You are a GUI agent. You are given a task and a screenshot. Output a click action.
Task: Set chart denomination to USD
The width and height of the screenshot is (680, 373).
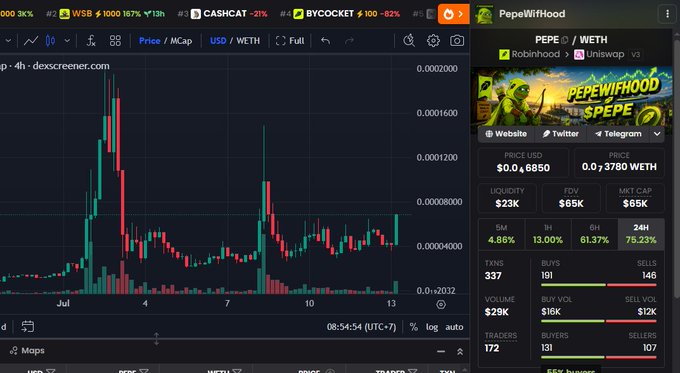218,41
